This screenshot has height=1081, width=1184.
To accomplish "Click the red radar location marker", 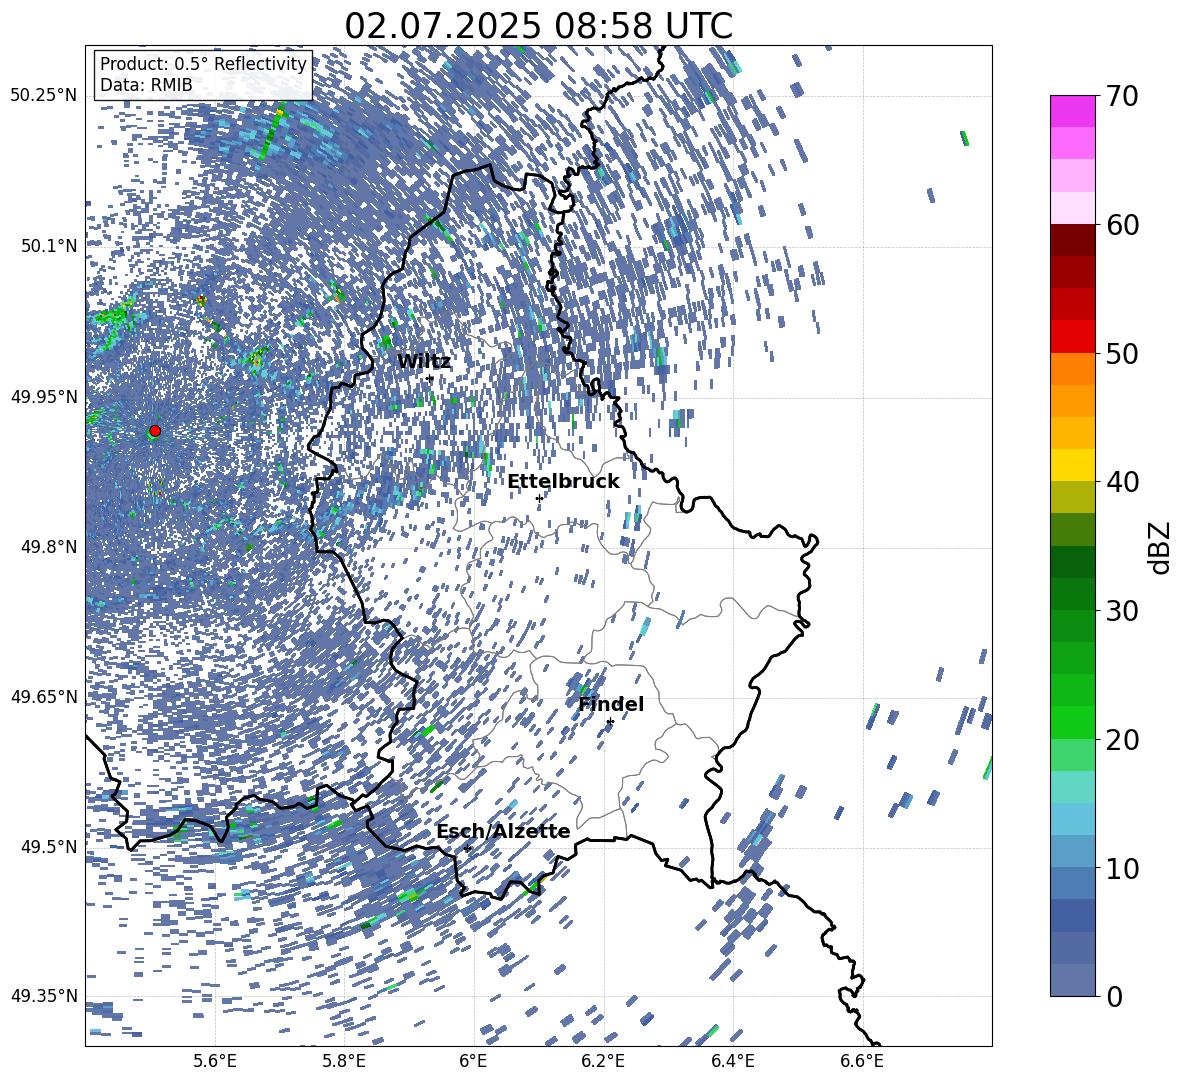I will [x=155, y=431].
